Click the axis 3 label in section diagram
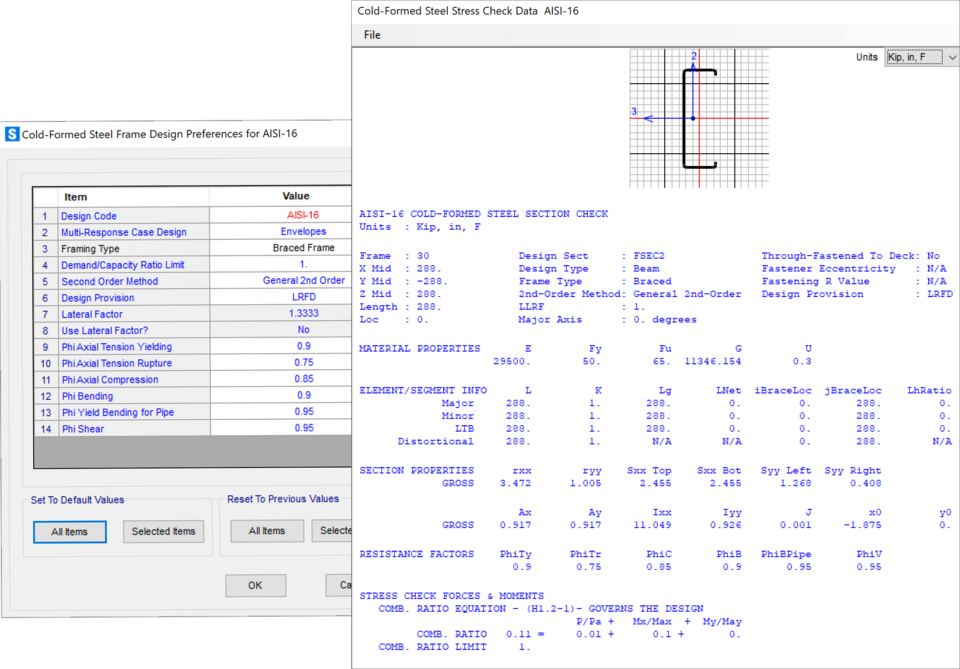This screenshot has height=669, width=960. (634, 111)
